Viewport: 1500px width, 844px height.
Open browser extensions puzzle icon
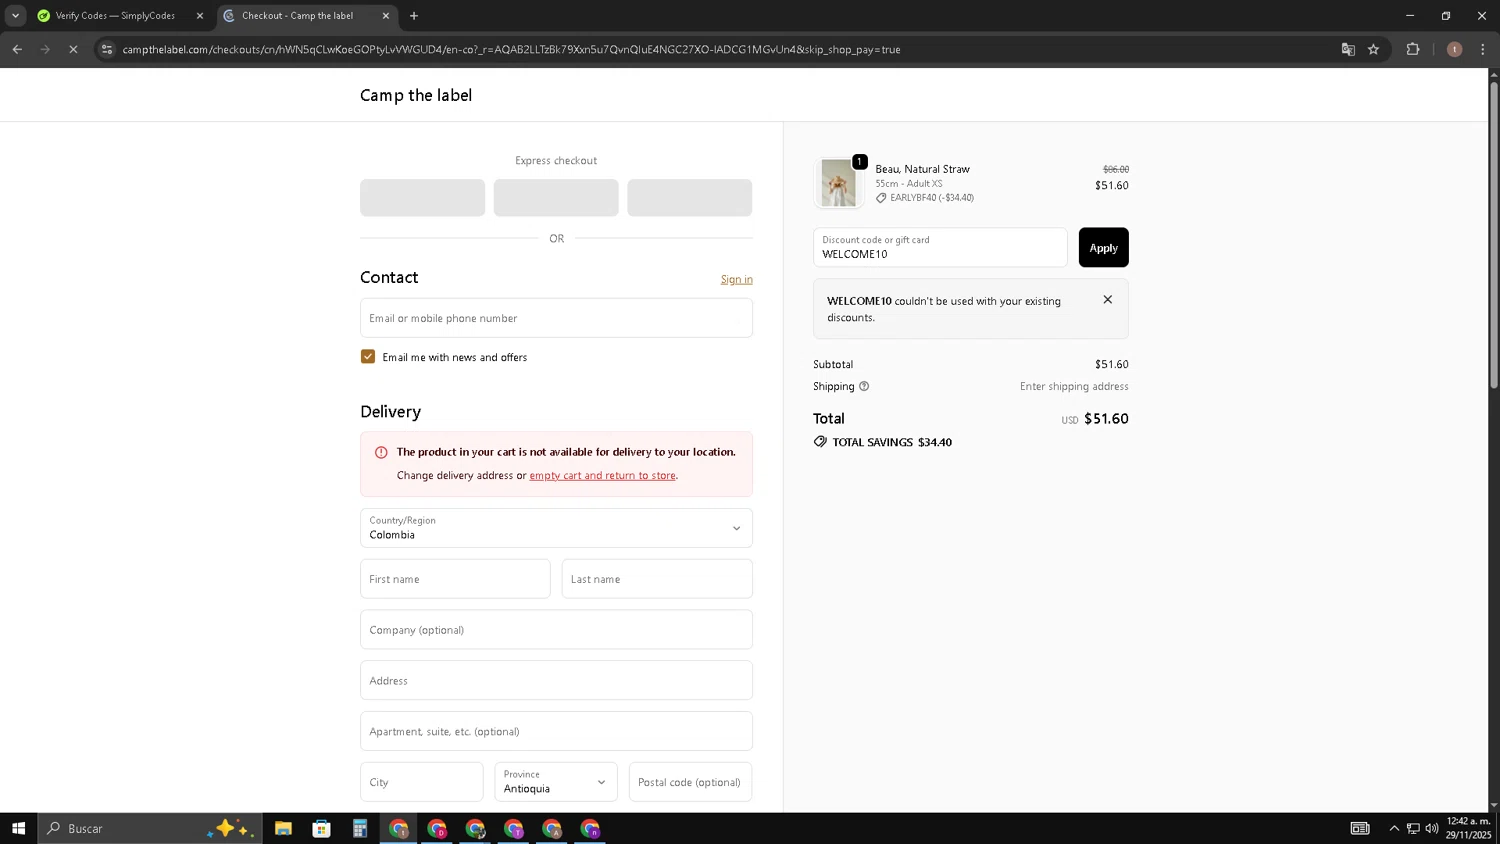(1413, 49)
